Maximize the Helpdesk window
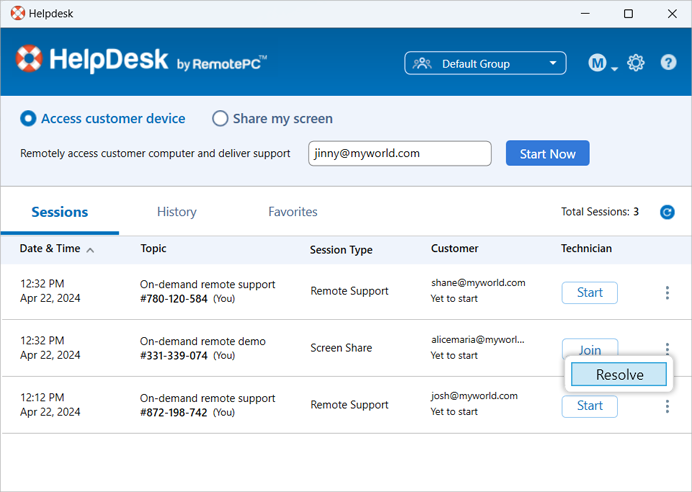The height and width of the screenshot is (492, 692). pos(628,14)
